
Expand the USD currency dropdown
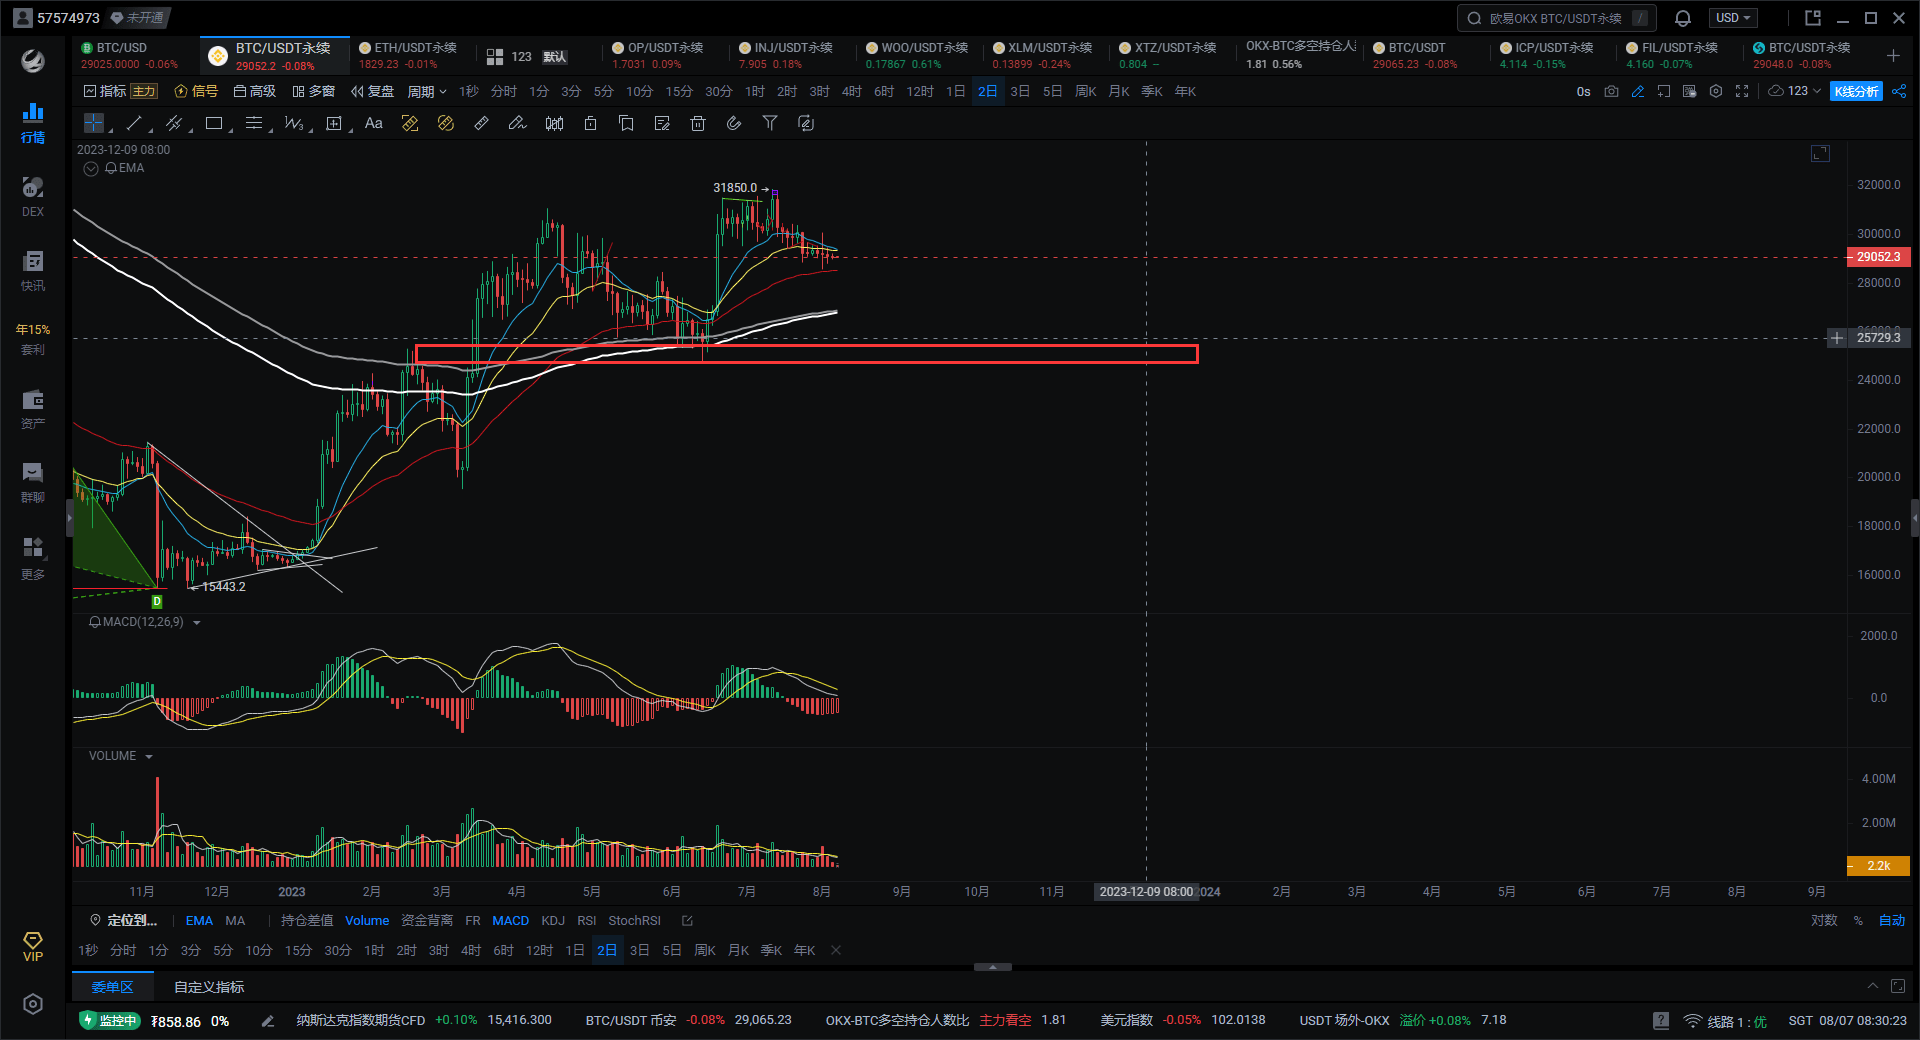point(1733,17)
